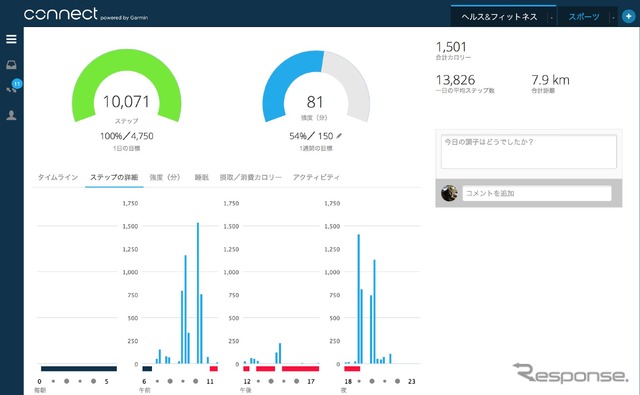This screenshot has width=640, height=395.
Task: Click the 13,826 average steps value
Action: [x=456, y=80]
